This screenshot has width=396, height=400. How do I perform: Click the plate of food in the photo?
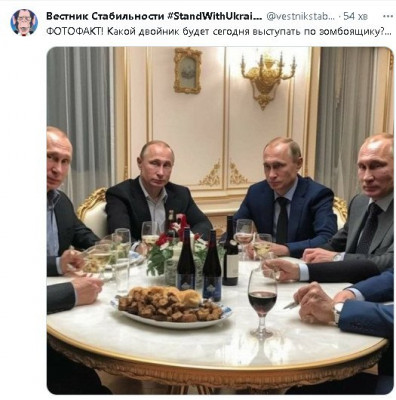pyautogui.click(x=171, y=307)
